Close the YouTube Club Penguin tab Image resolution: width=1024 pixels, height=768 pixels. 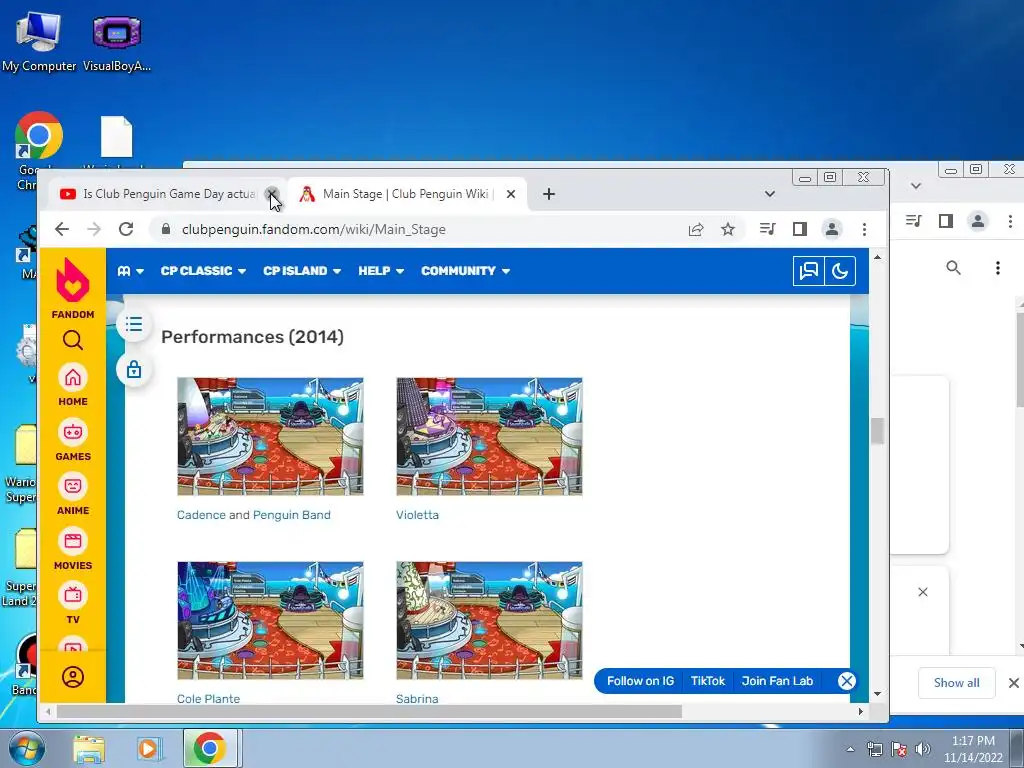(x=272, y=194)
